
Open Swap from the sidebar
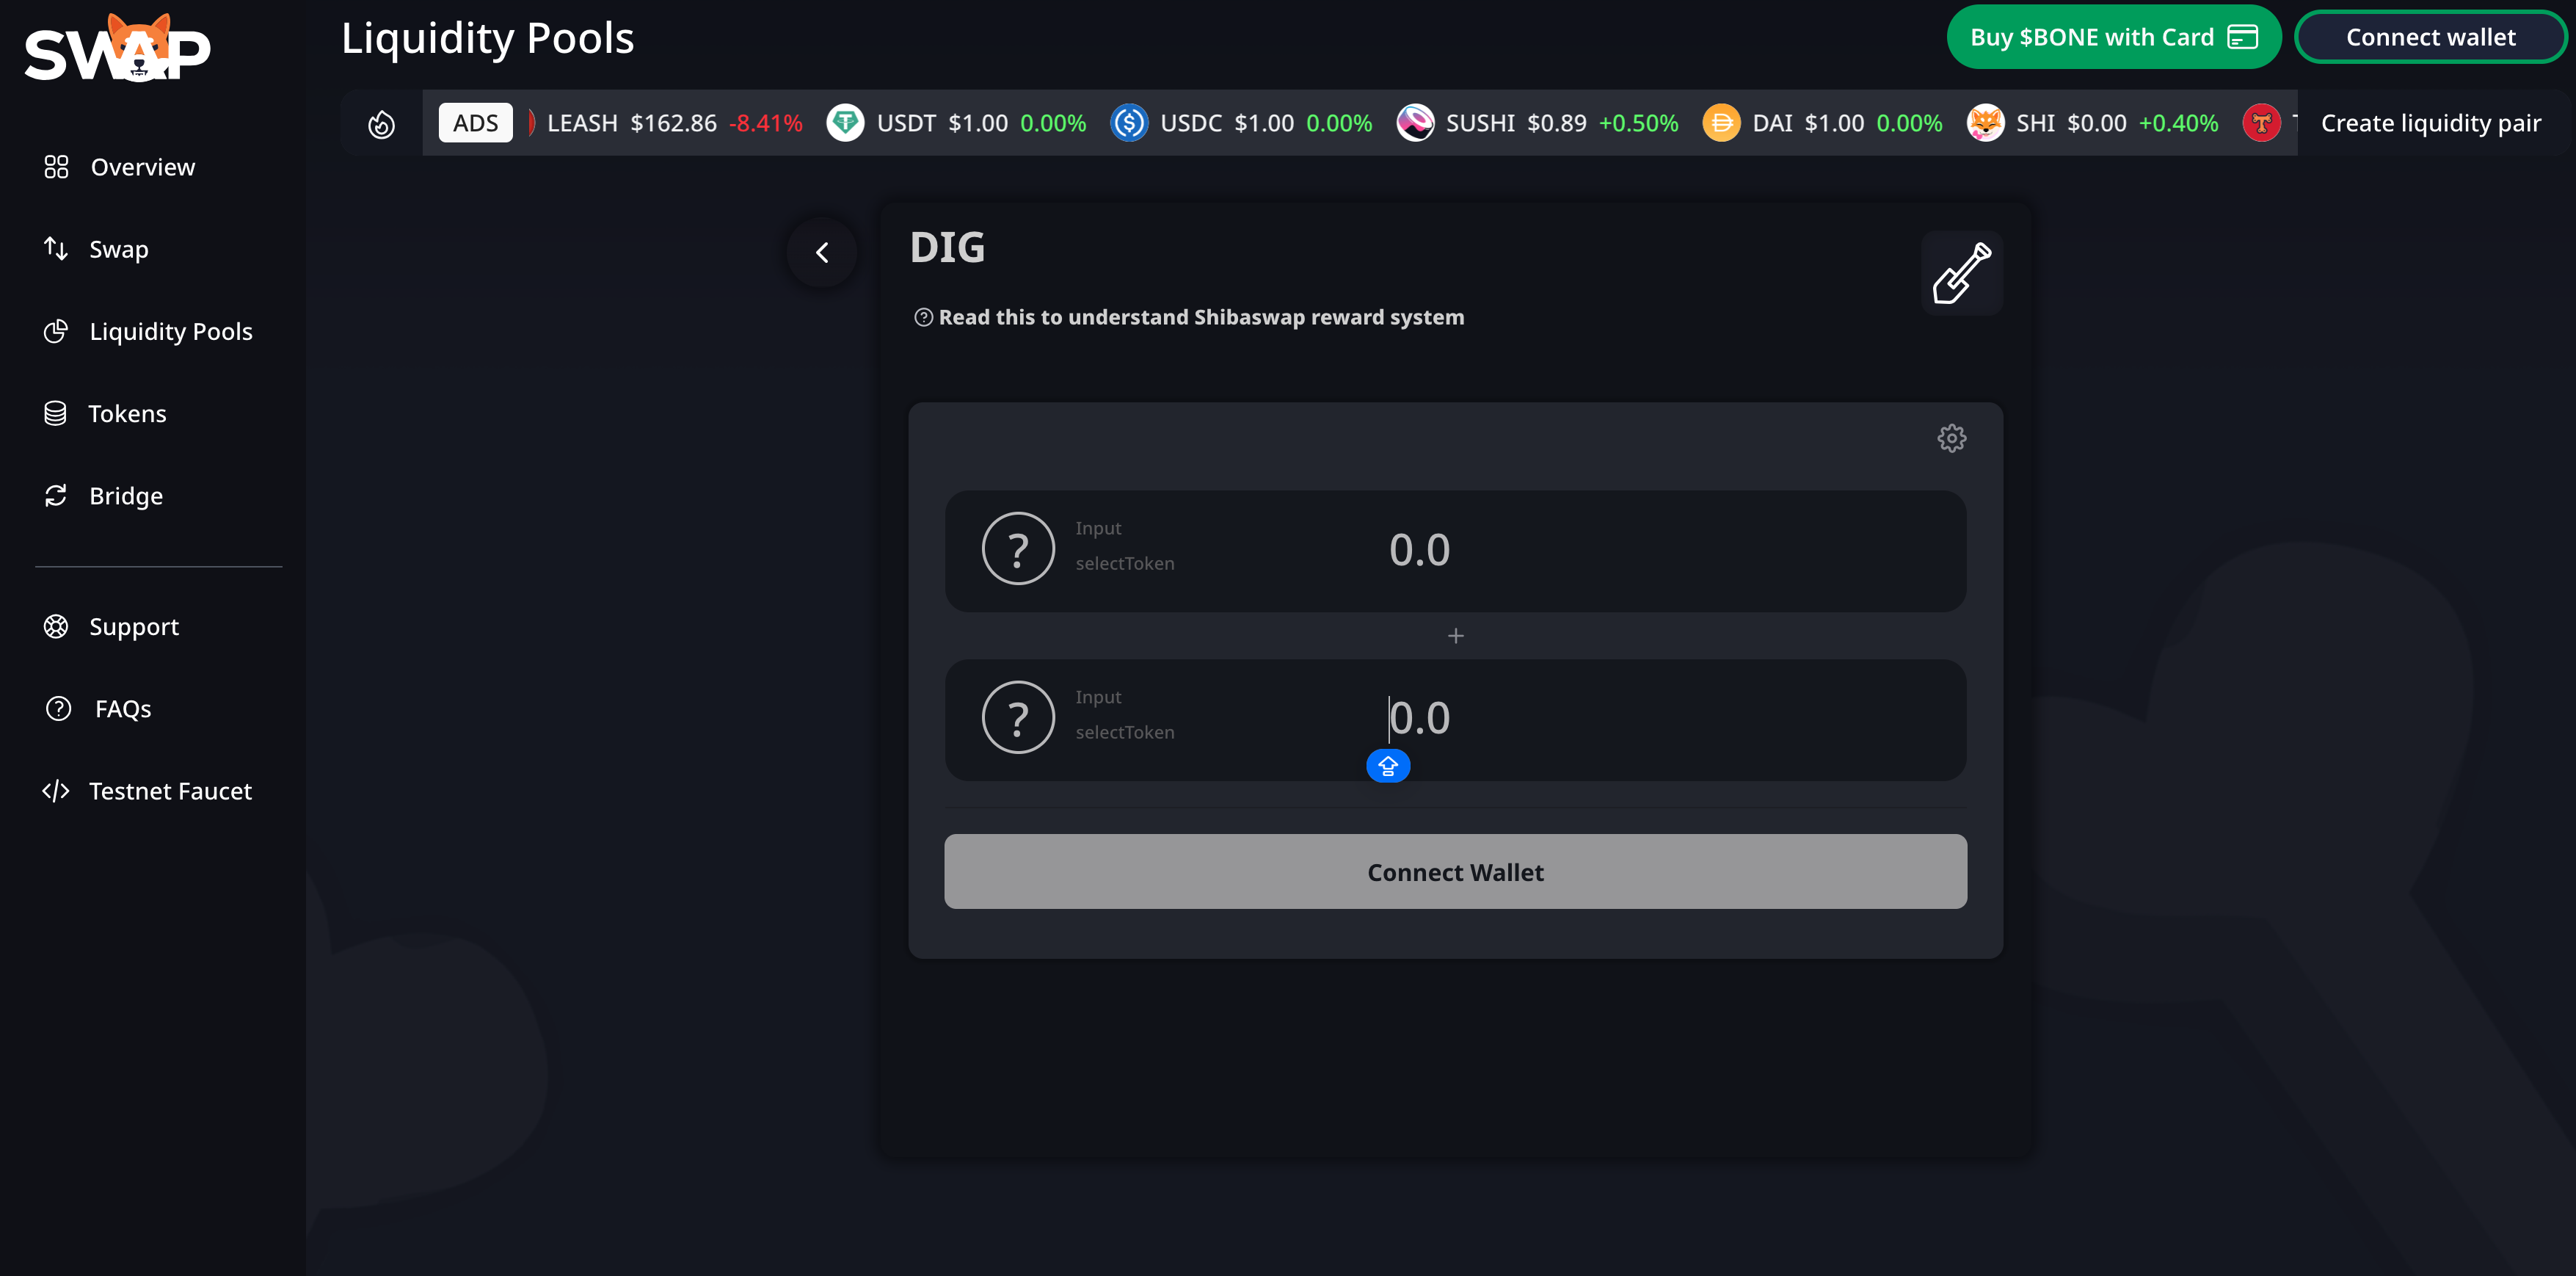[118, 249]
